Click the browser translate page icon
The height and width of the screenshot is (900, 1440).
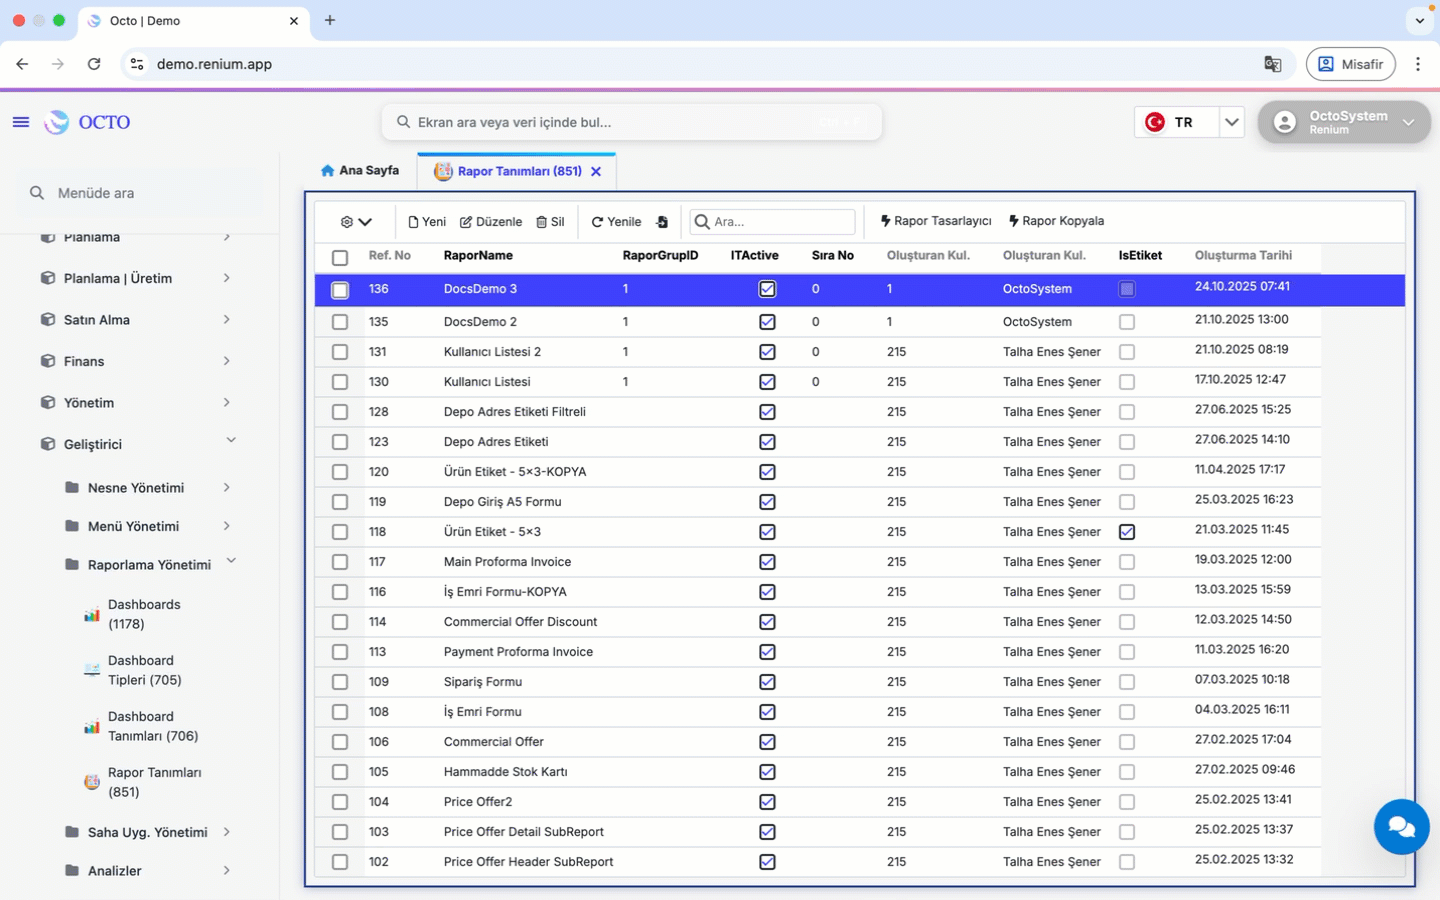coord(1272,64)
